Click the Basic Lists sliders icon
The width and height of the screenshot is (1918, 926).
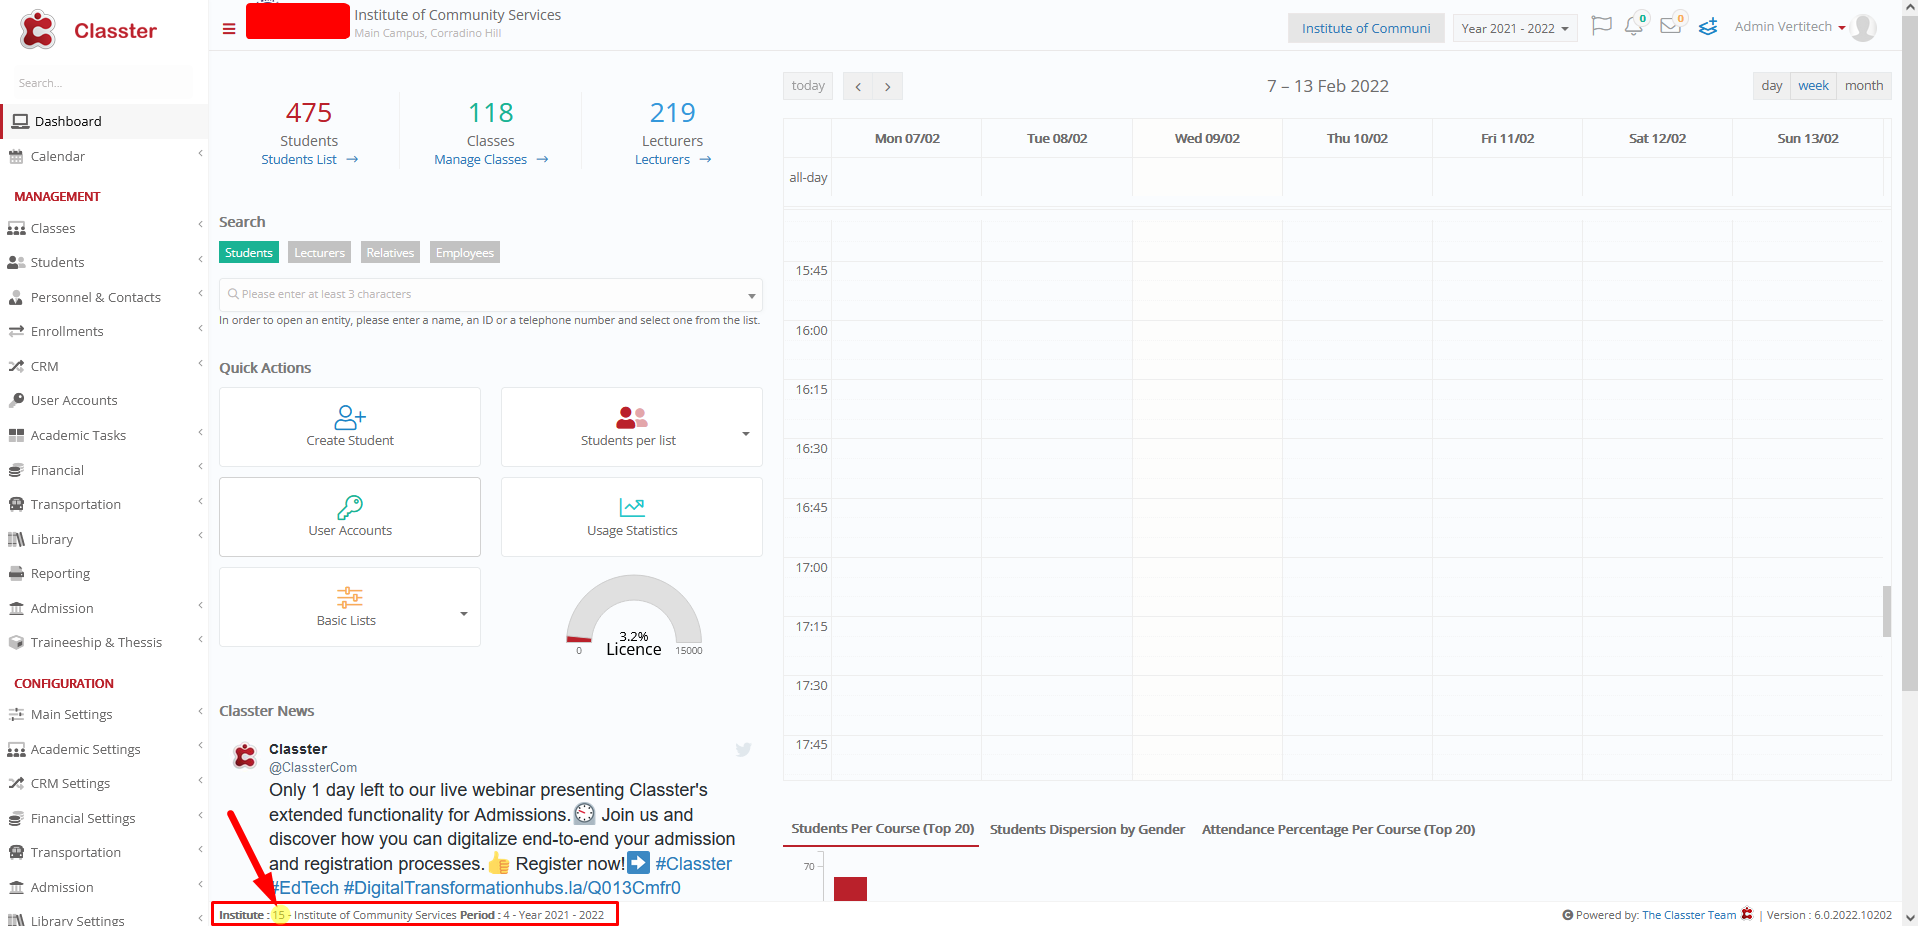point(350,598)
